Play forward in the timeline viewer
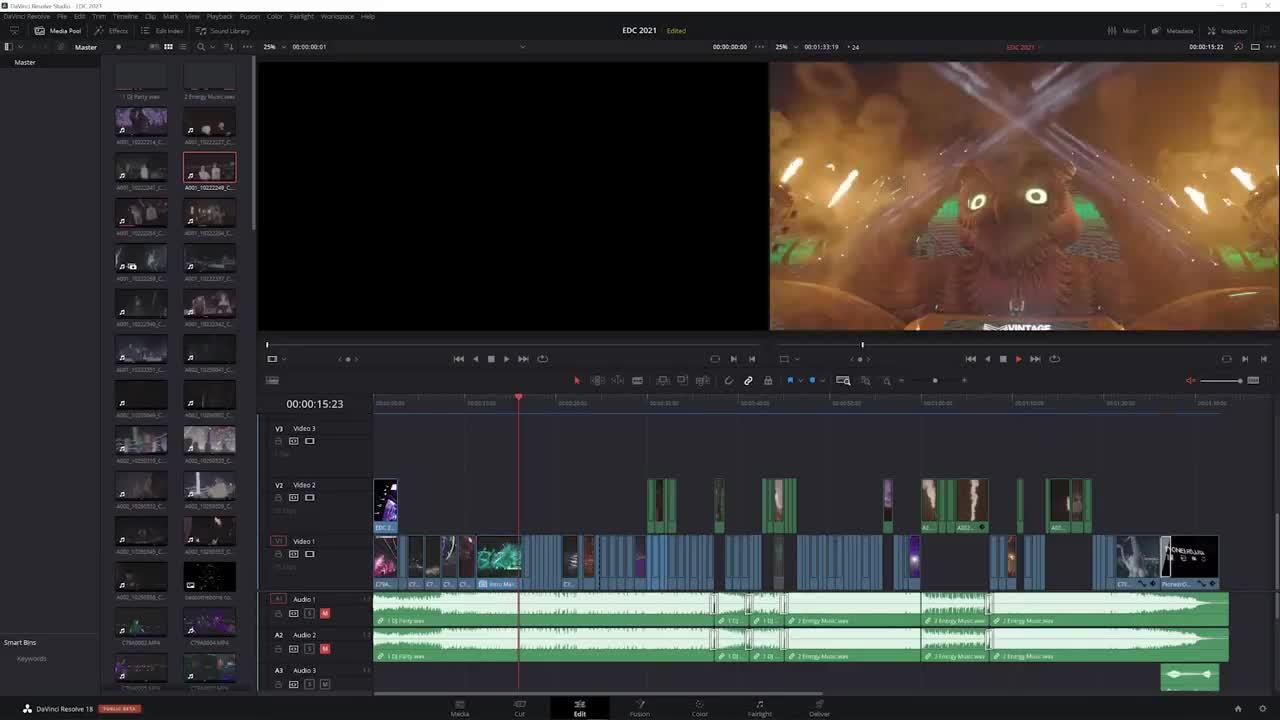 [1018, 359]
